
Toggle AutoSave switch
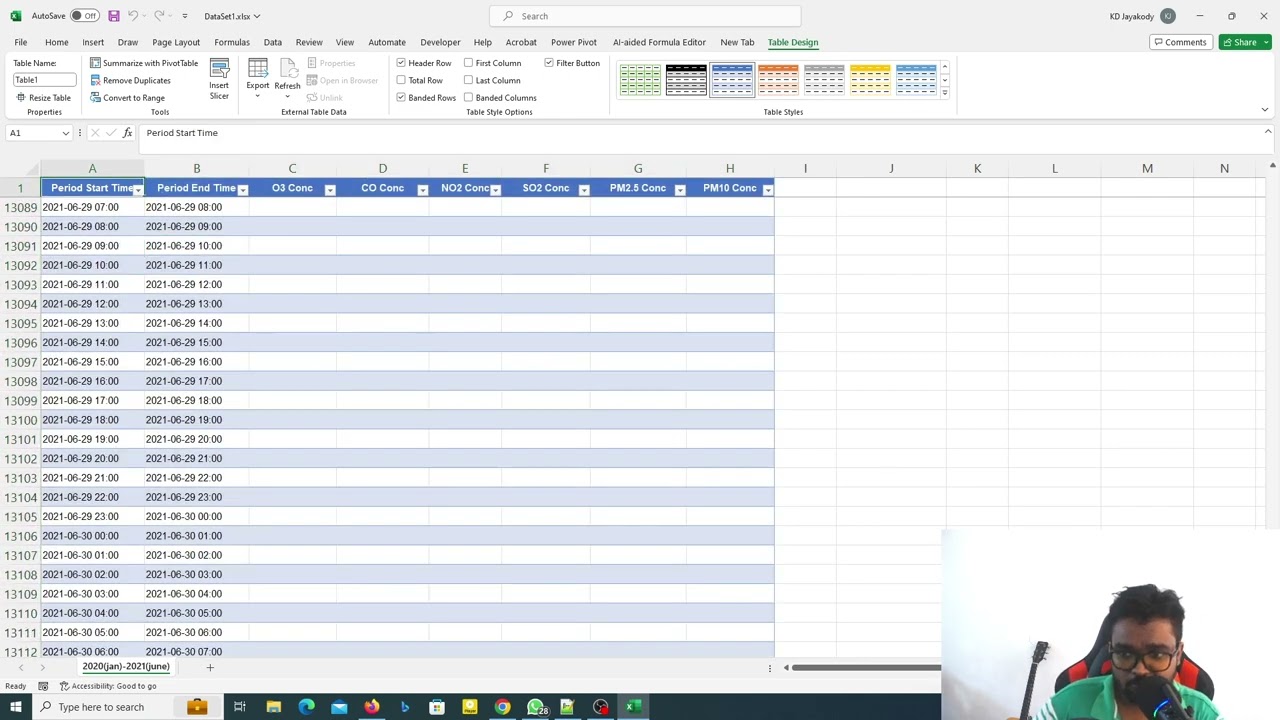(85, 16)
